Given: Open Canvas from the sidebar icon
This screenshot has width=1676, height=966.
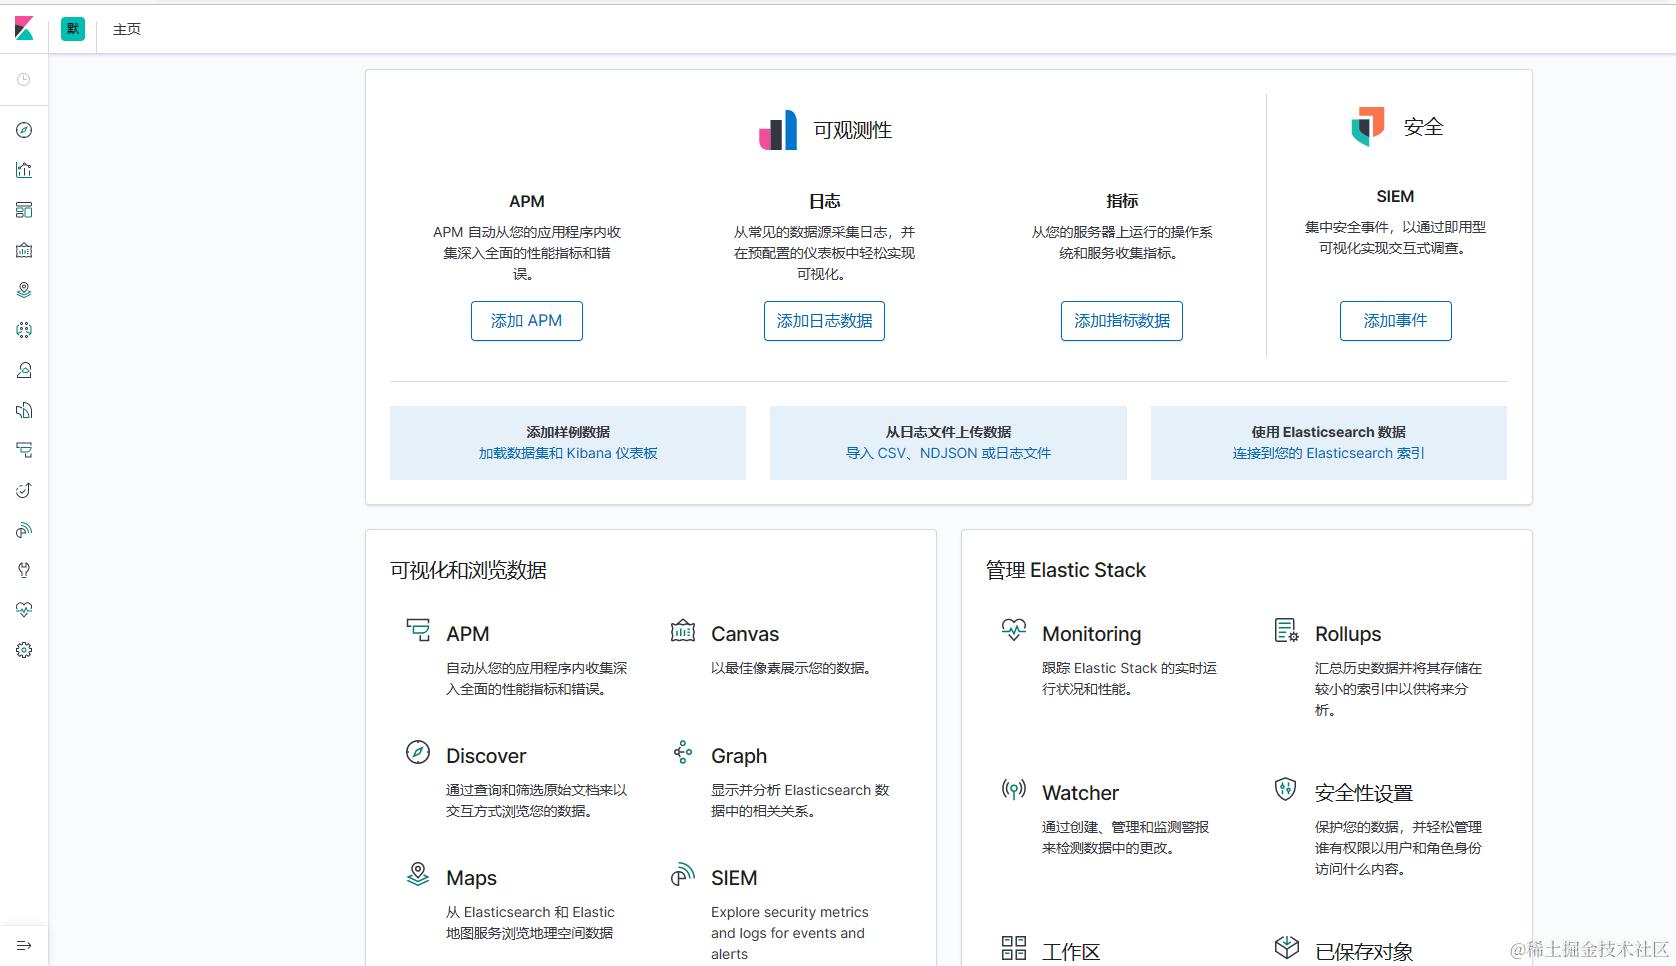Looking at the screenshot, I should [x=24, y=250].
